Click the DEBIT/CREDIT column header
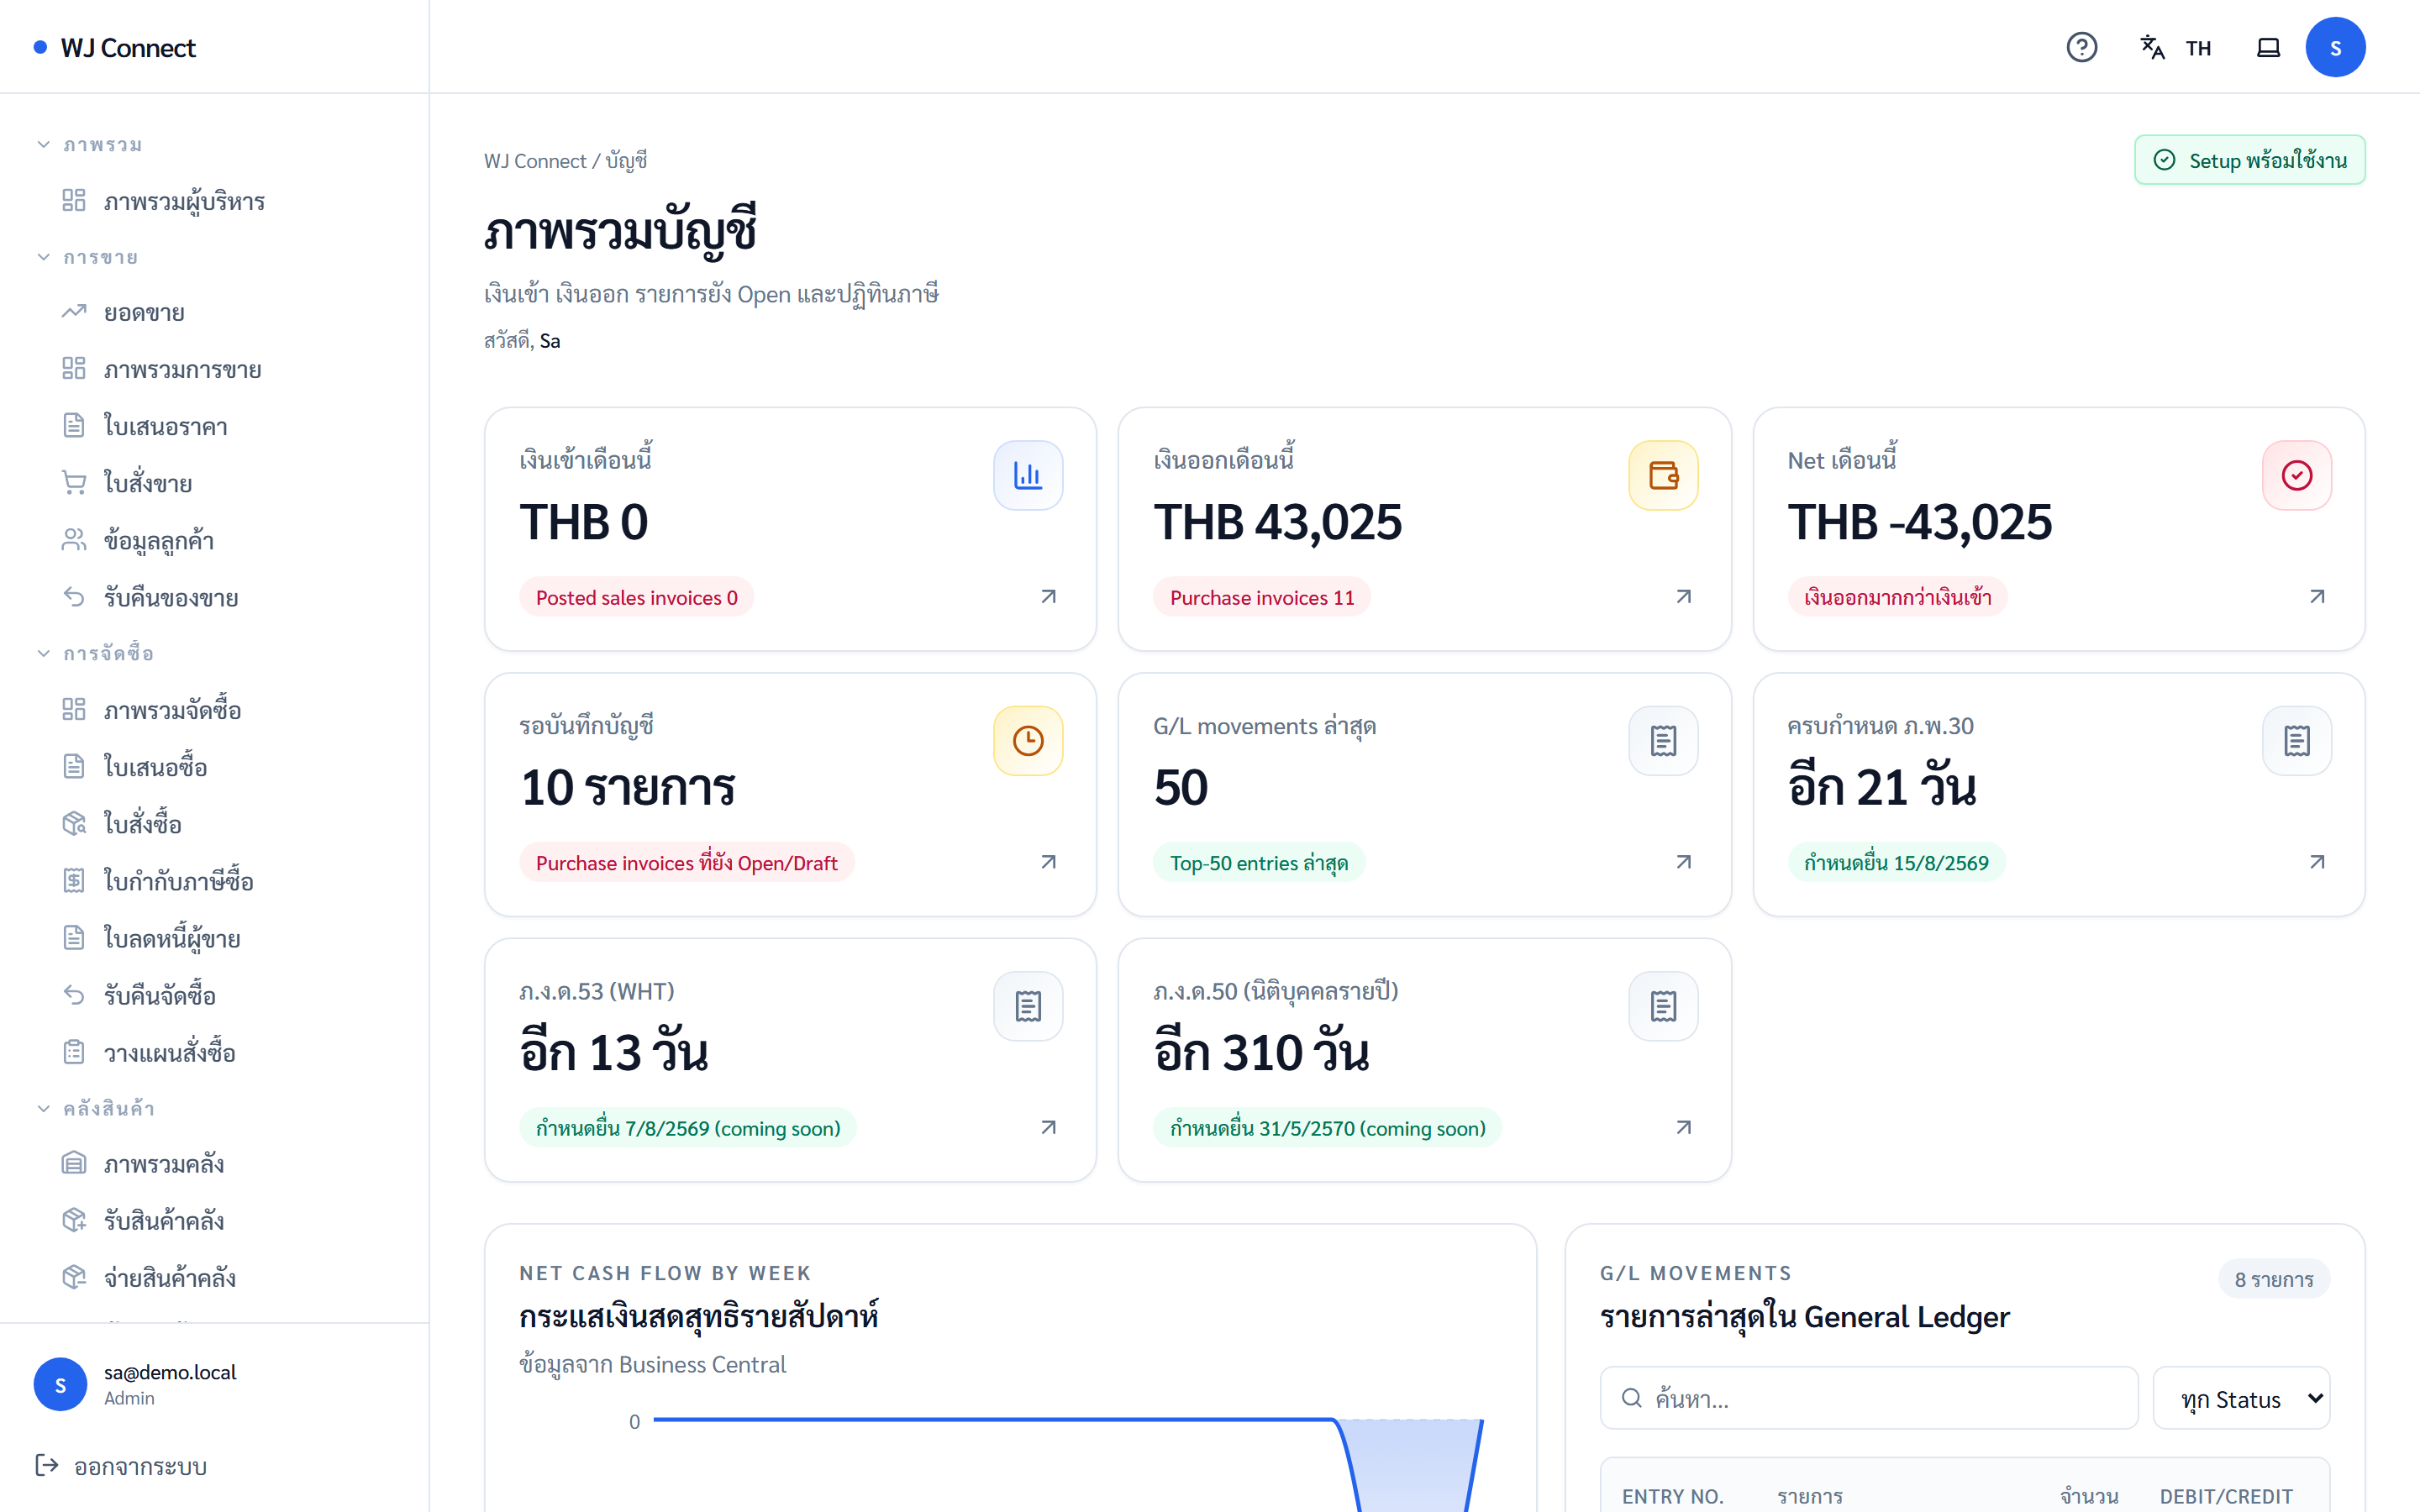The image size is (2420, 1512). (x=2226, y=1496)
